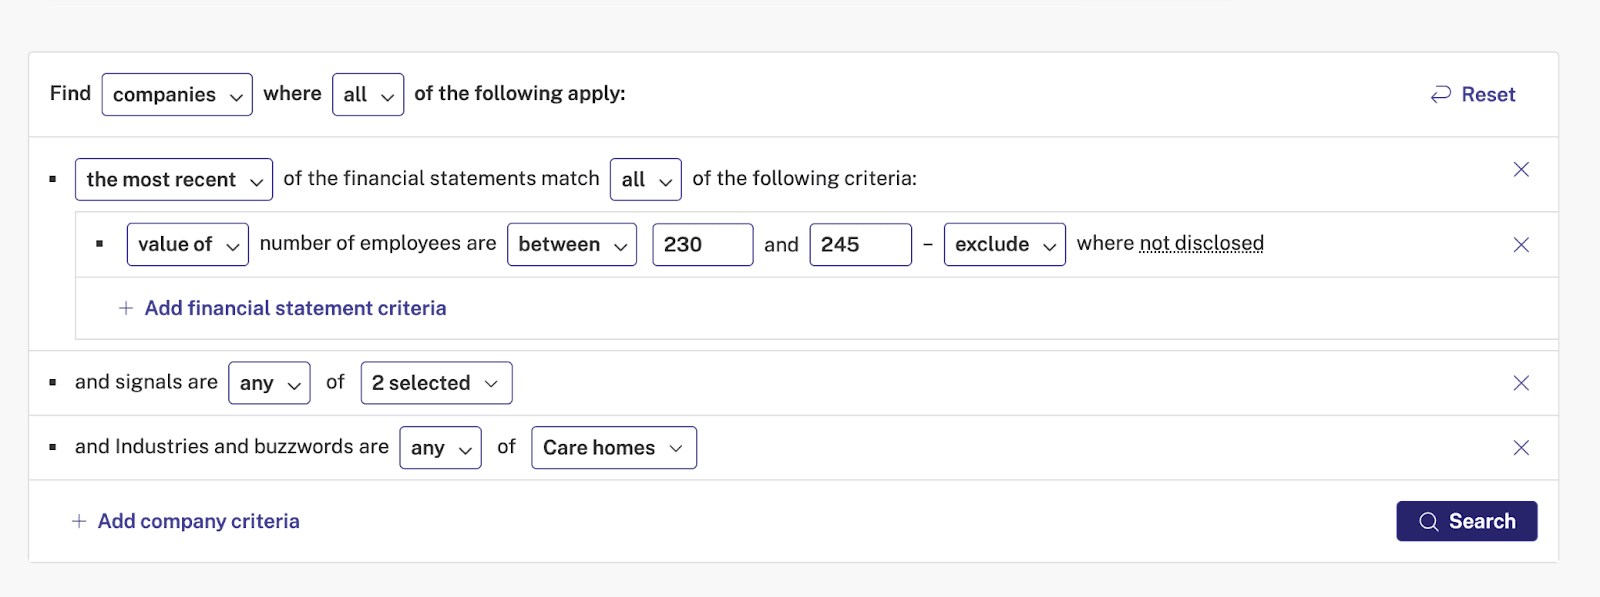Screen dimensions: 1600x597
Task: Click the maximum employees field showing 245
Action: pyautogui.click(x=861, y=245)
